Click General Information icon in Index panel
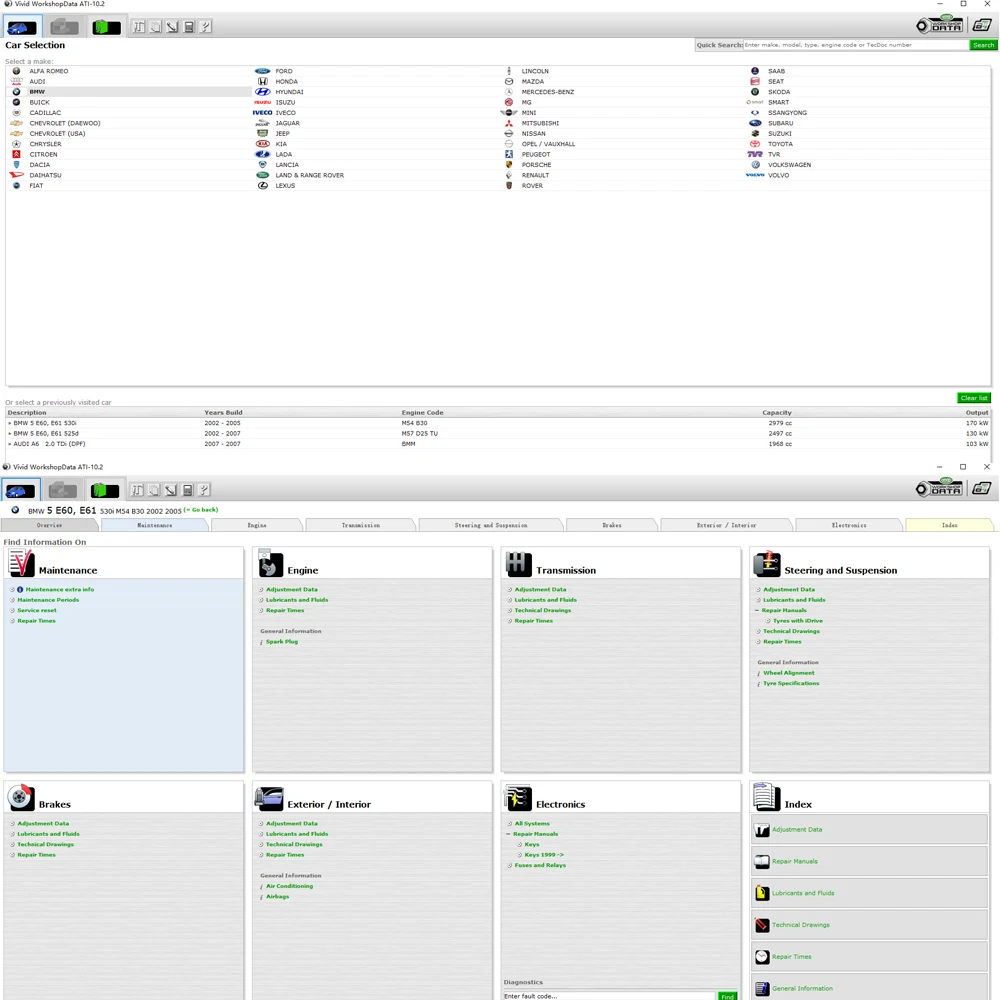This screenshot has height=1000, width=1000. point(762,989)
